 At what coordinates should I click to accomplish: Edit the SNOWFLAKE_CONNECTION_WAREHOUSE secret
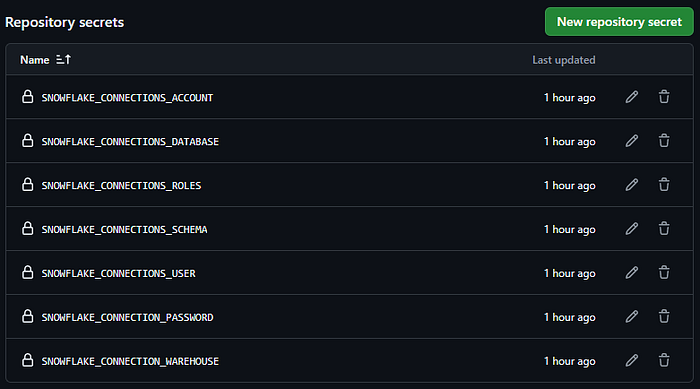tap(631, 360)
